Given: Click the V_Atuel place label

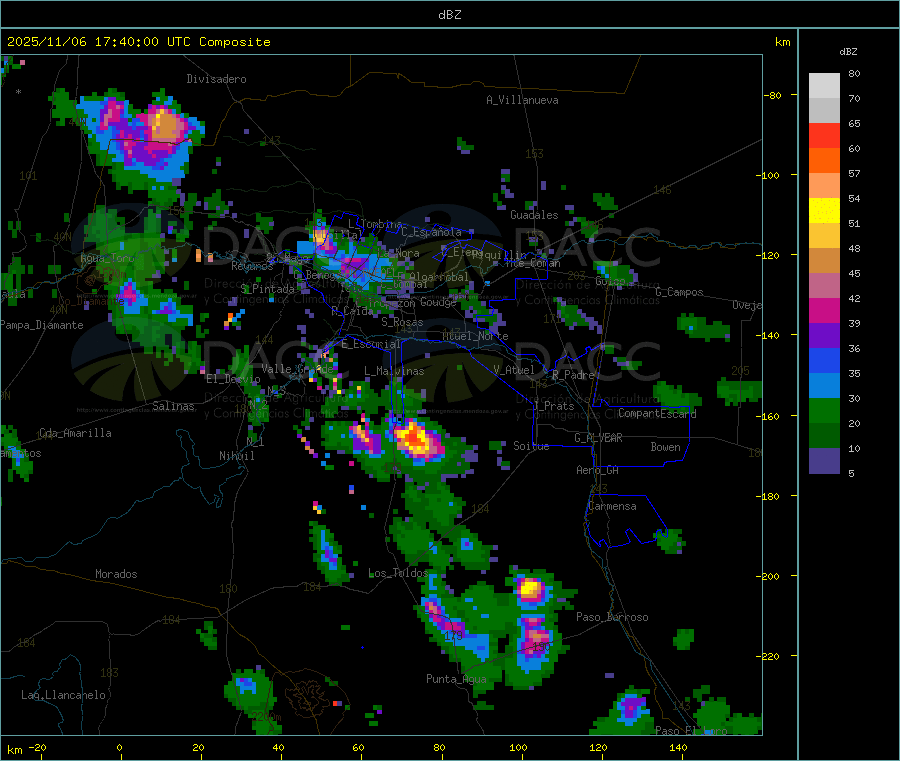Looking at the screenshot, I should click(514, 370).
